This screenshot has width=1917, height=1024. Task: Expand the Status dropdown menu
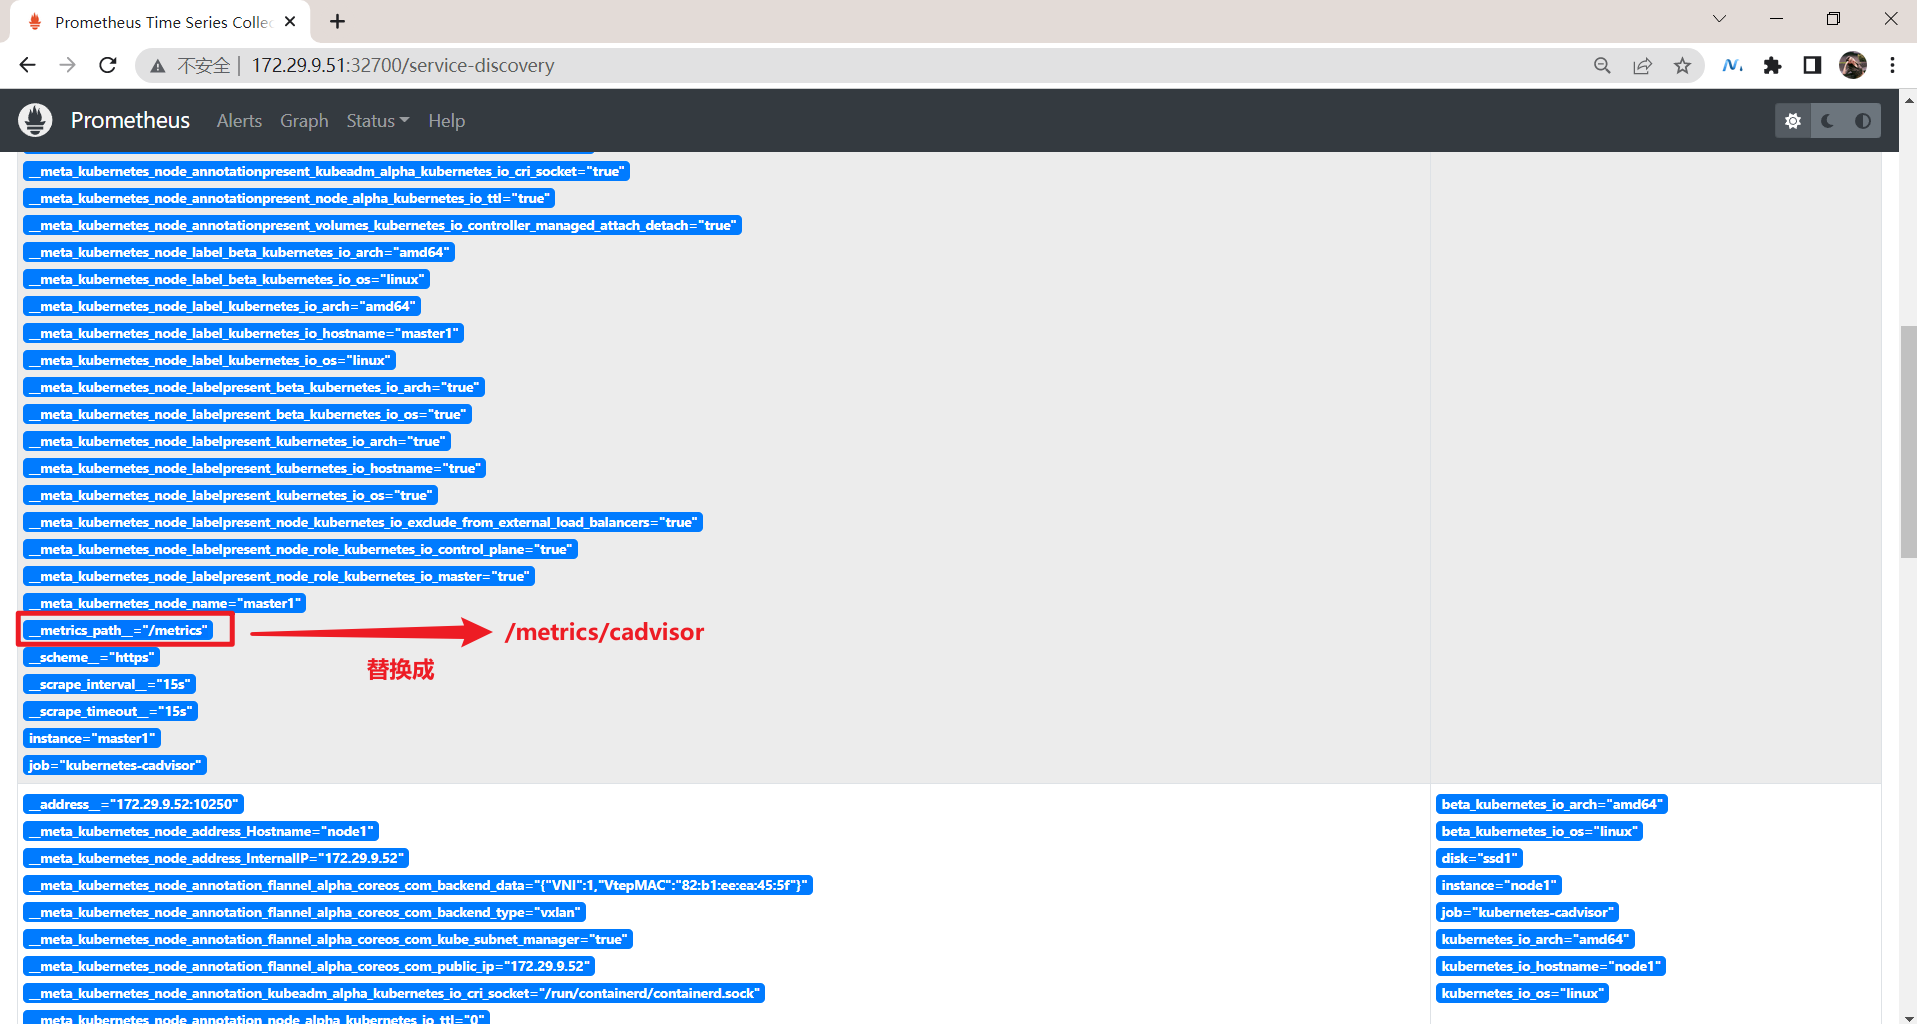coord(378,120)
